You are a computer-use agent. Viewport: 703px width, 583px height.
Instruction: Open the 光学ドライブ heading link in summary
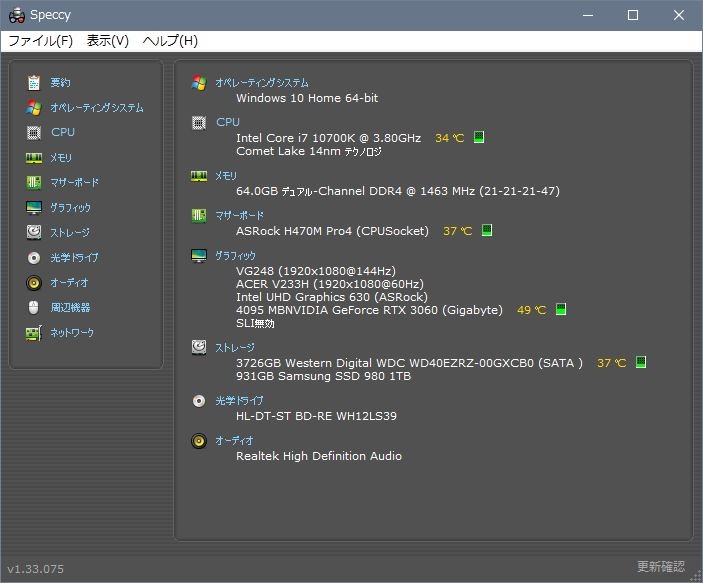point(239,401)
